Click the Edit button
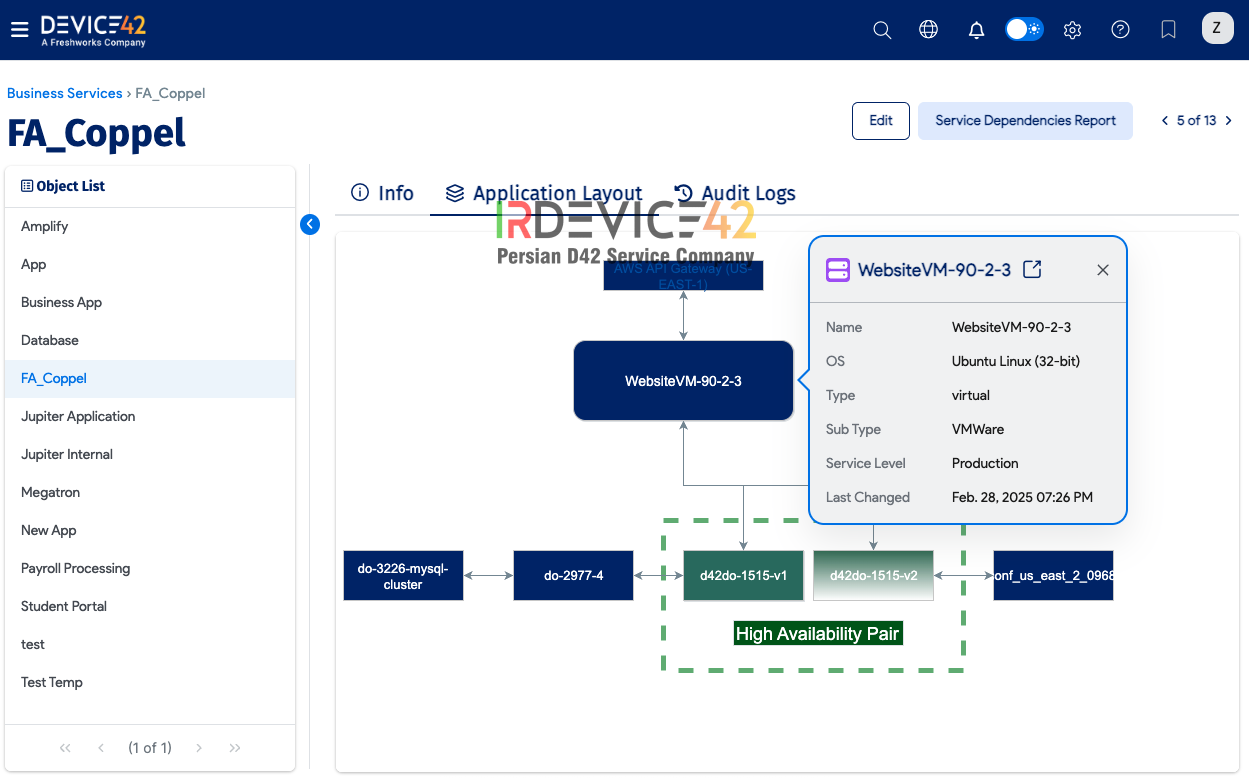 (881, 120)
